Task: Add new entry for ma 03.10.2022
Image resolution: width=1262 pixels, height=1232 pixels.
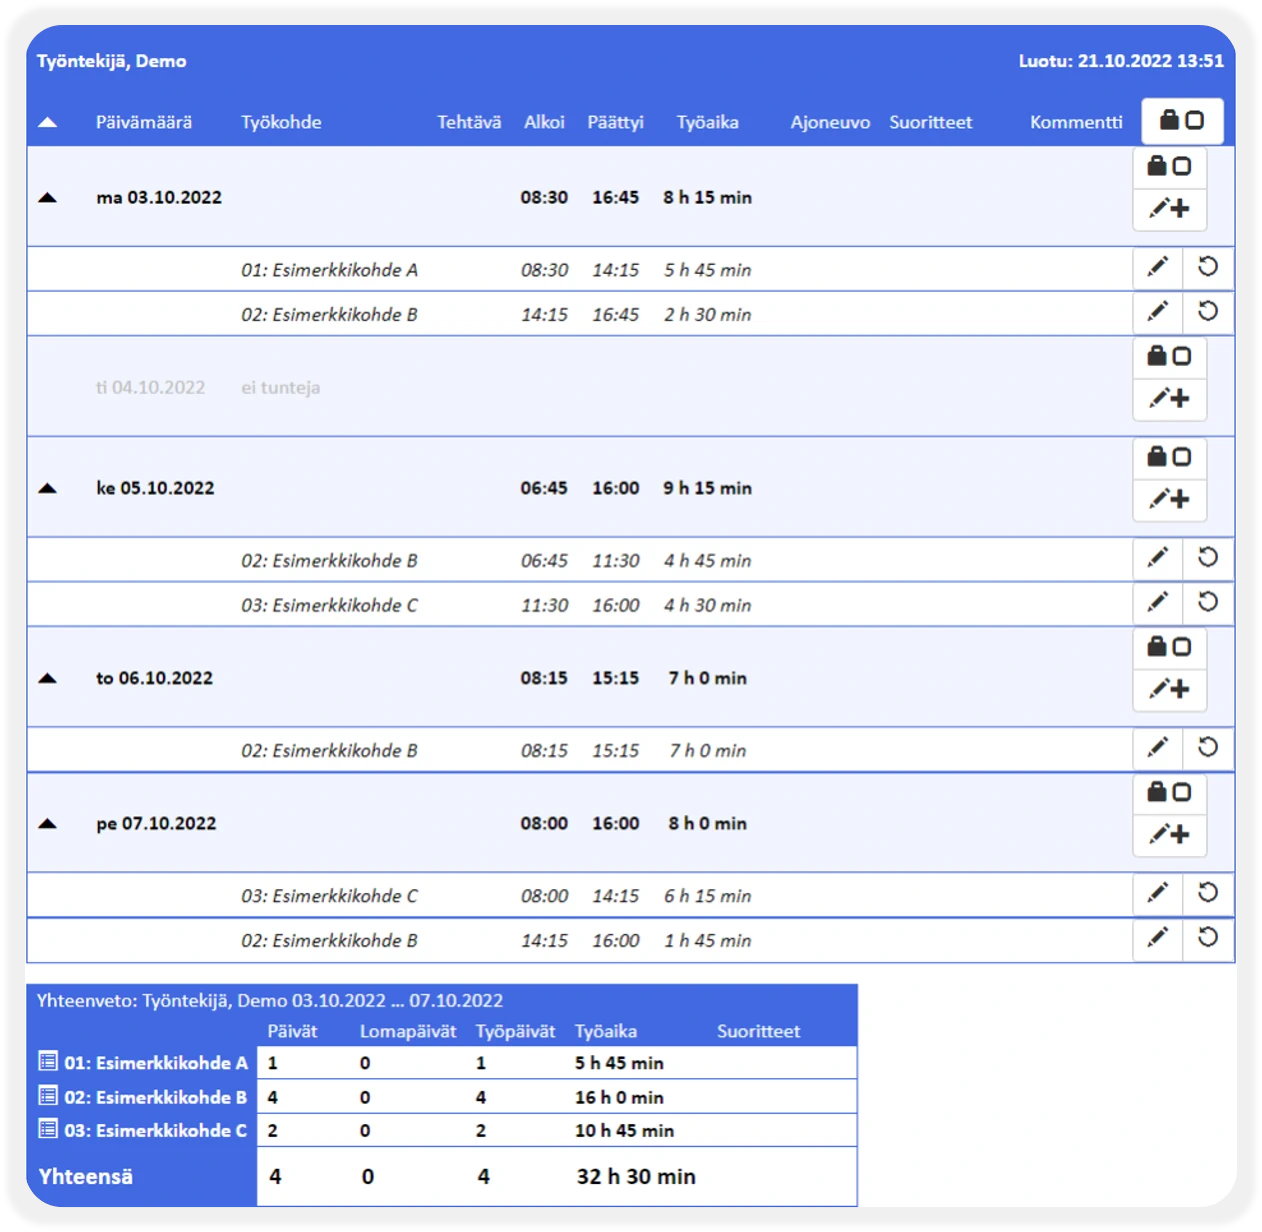Action: (x=1169, y=209)
